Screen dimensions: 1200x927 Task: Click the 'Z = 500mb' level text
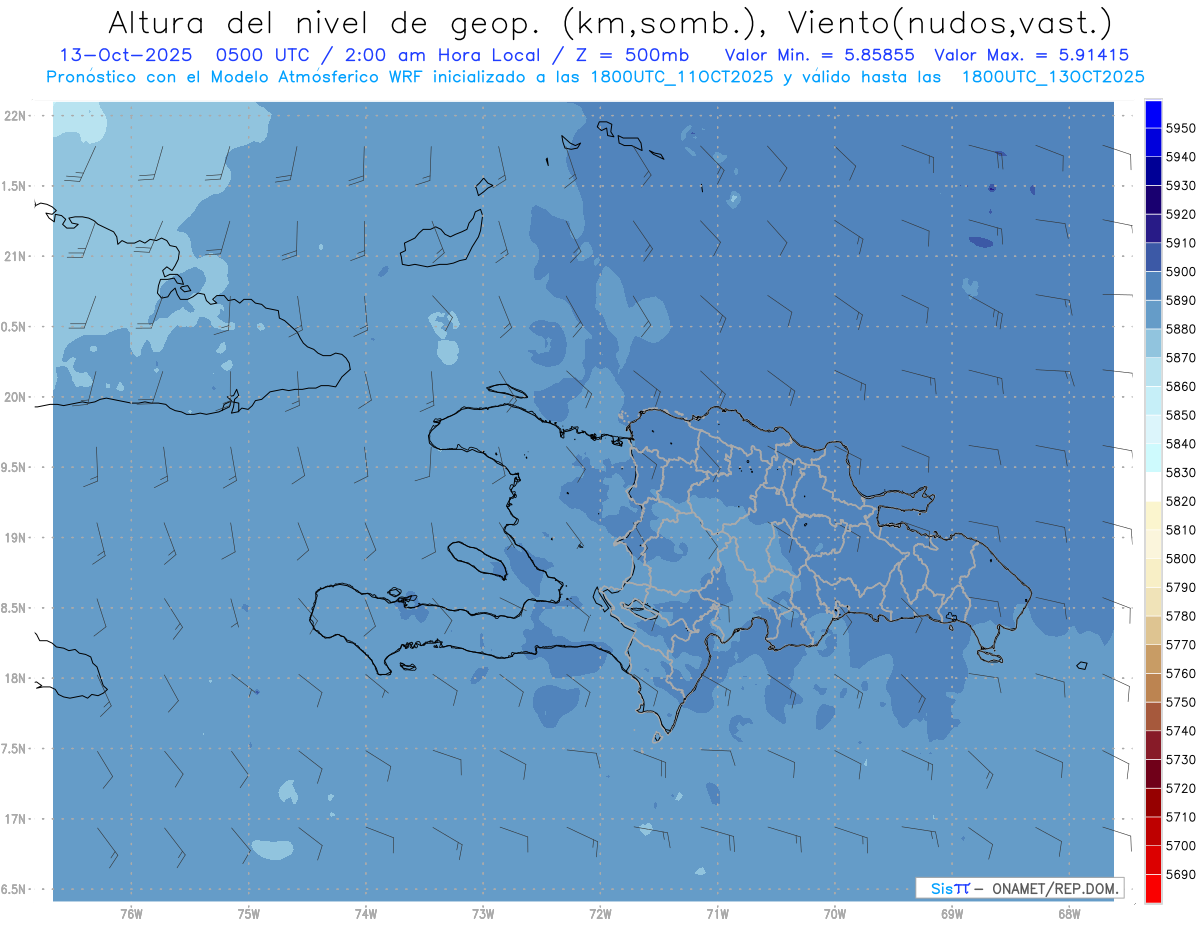(631, 55)
